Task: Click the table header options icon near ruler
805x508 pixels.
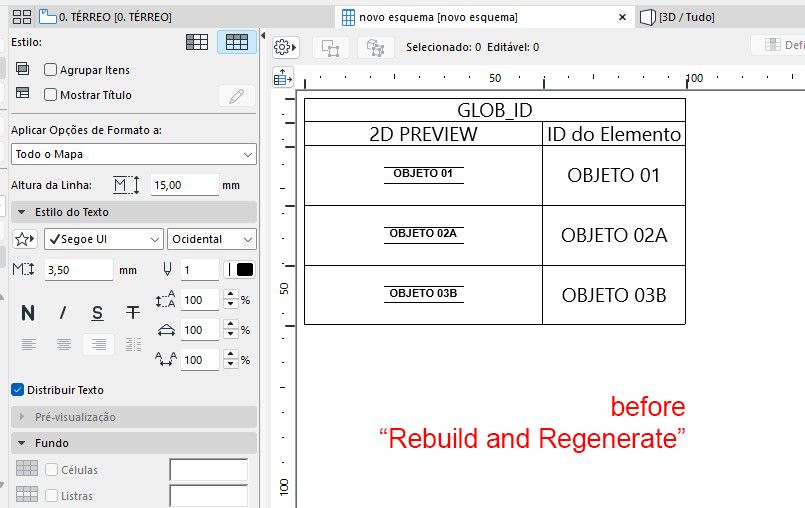Action: pos(283,77)
